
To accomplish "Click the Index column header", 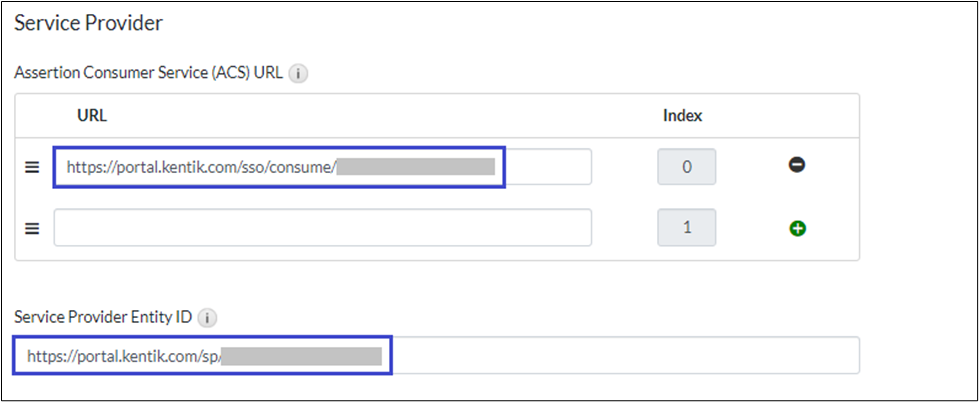I will pos(683,115).
